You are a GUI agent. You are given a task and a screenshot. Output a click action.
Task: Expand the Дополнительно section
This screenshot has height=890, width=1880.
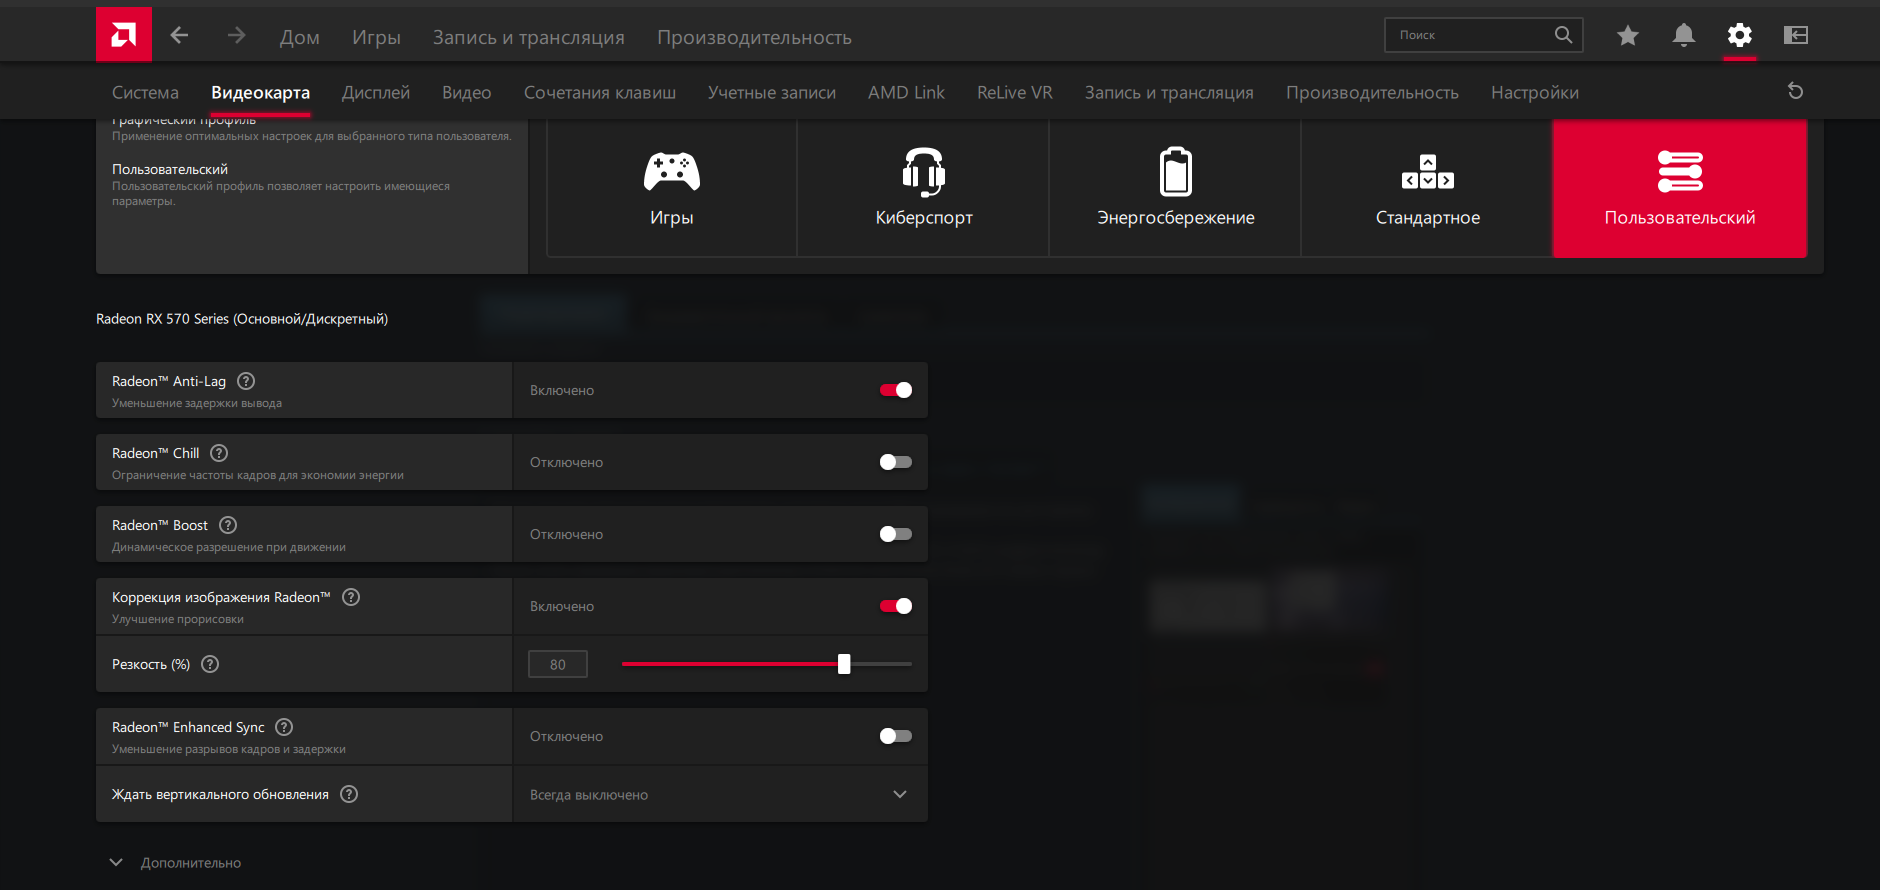pos(176,863)
